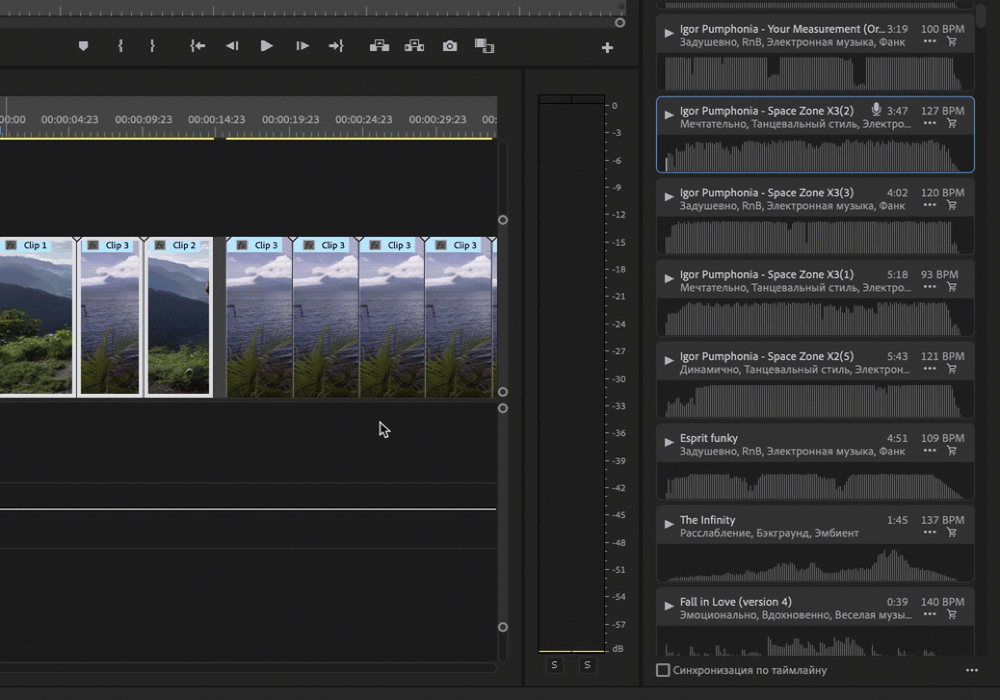Add Space Zone X3(2) to cart
1000x700 pixels.
(951, 123)
